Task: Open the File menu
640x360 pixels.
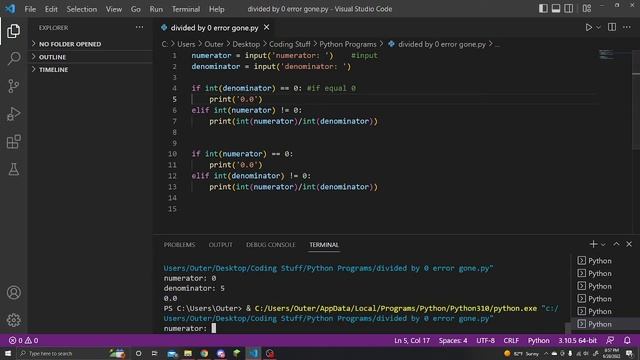Action: (30, 9)
